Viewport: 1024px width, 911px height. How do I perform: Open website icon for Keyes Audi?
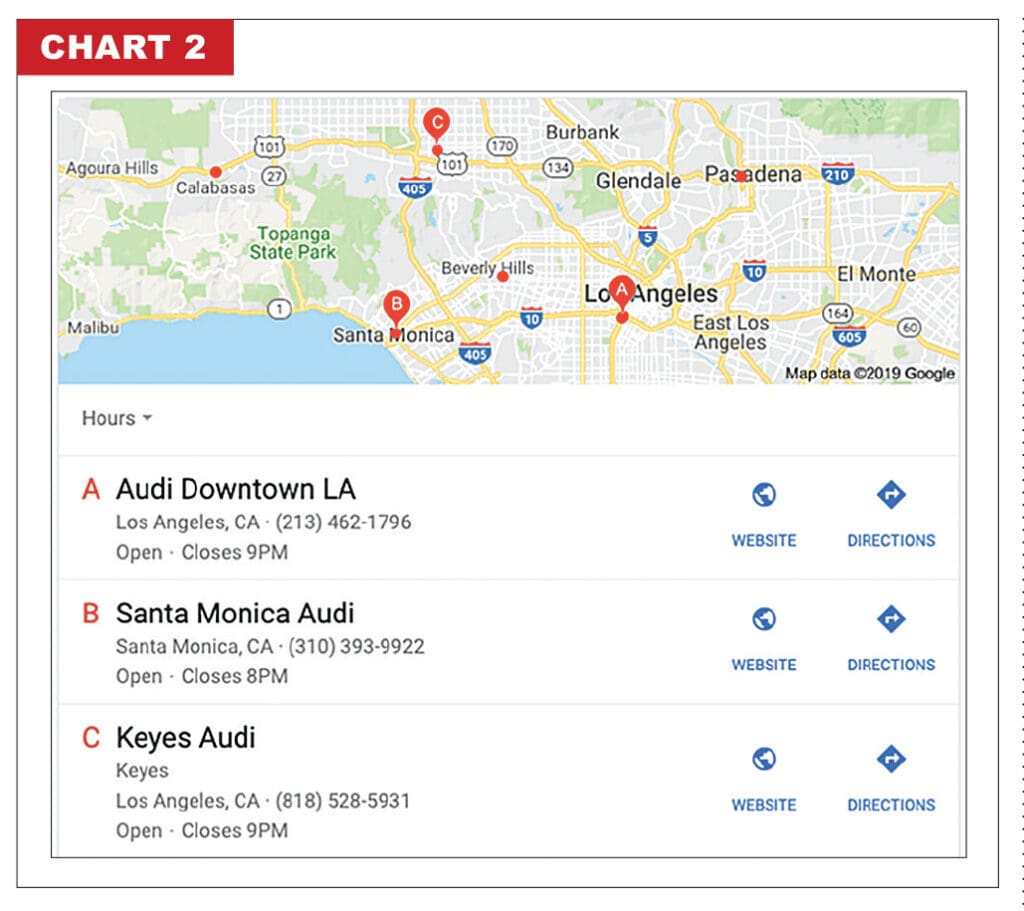[763, 759]
